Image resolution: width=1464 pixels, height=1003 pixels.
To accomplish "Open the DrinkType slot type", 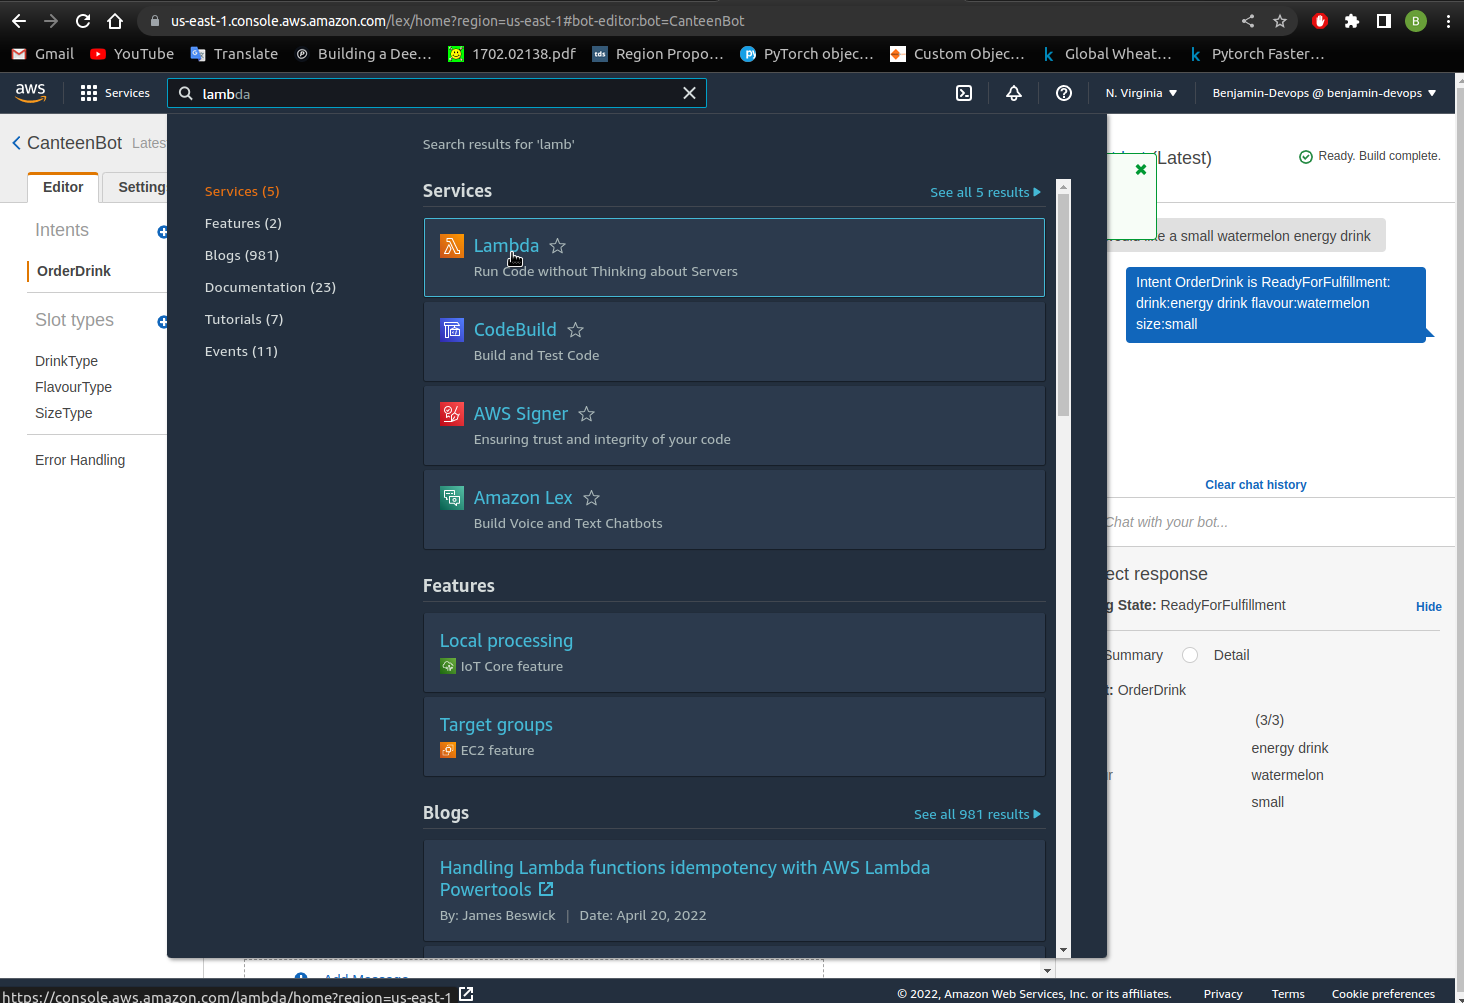I will click(x=66, y=361).
